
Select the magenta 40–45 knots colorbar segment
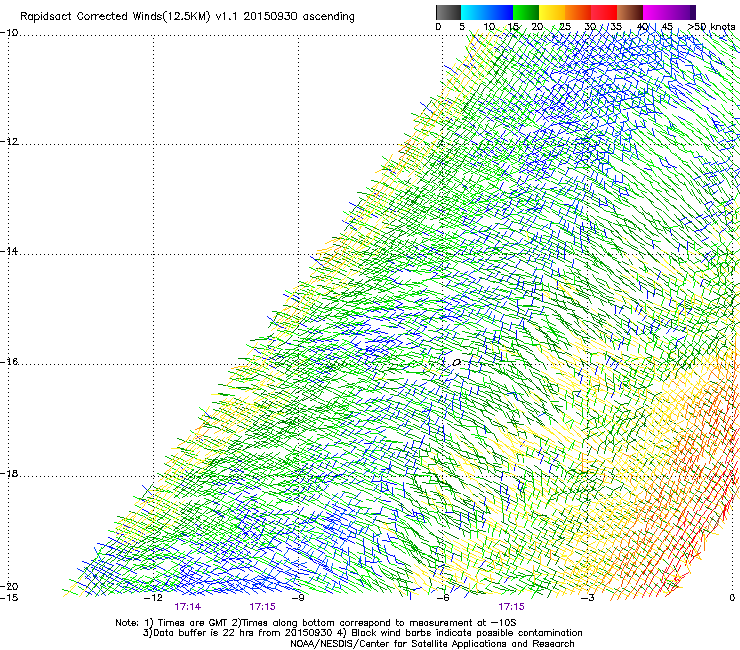click(656, 12)
